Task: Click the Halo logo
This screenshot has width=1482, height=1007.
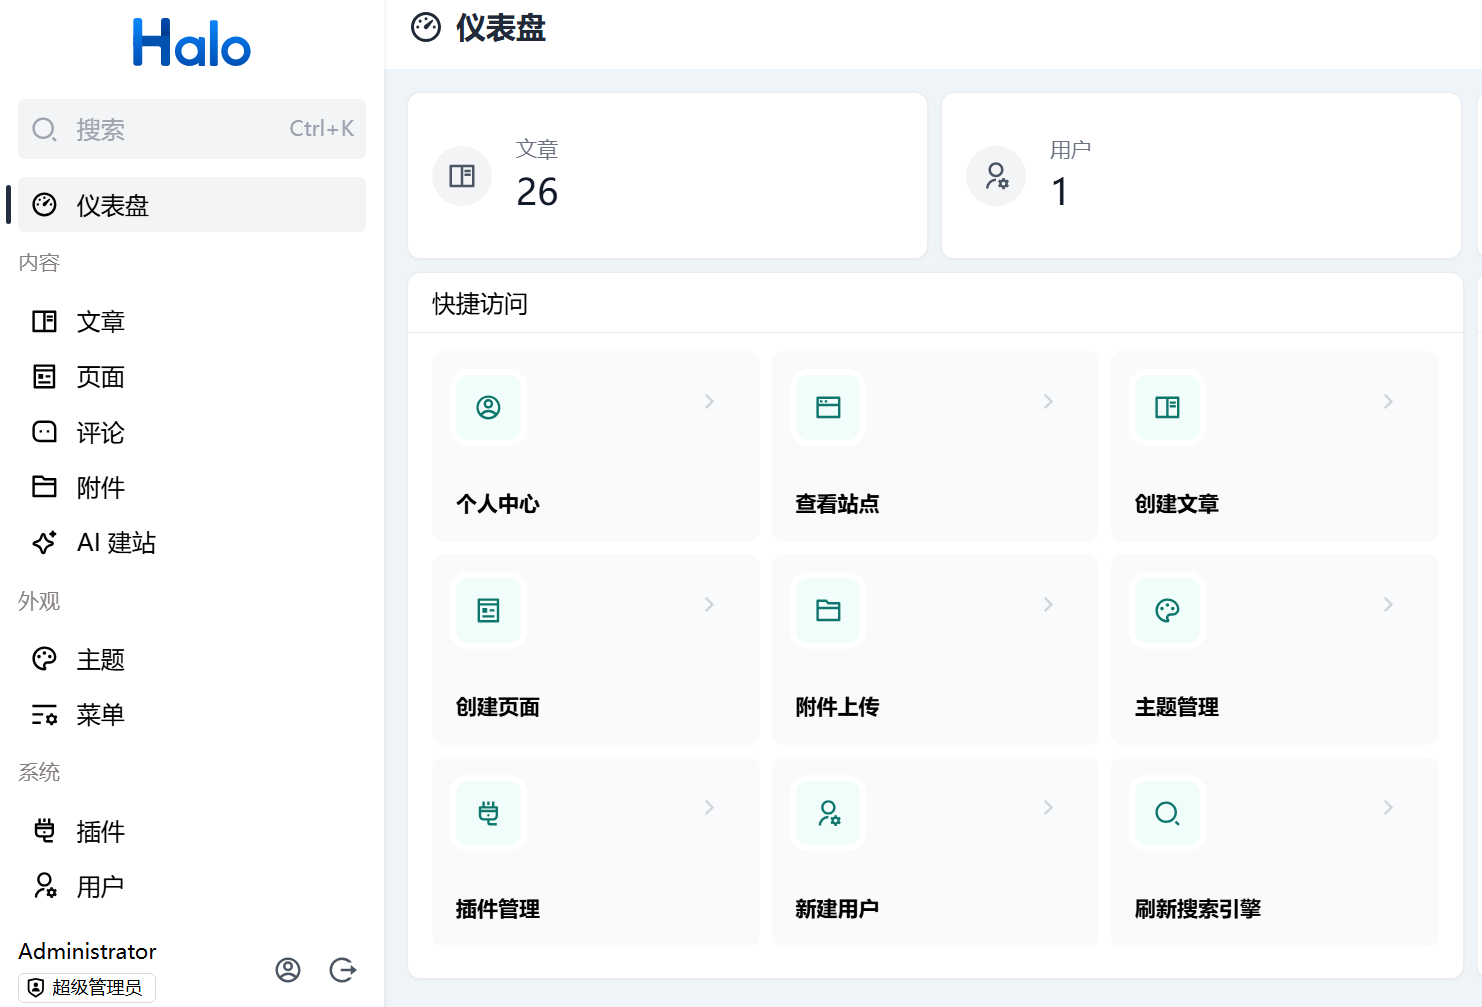Action: [x=192, y=44]
